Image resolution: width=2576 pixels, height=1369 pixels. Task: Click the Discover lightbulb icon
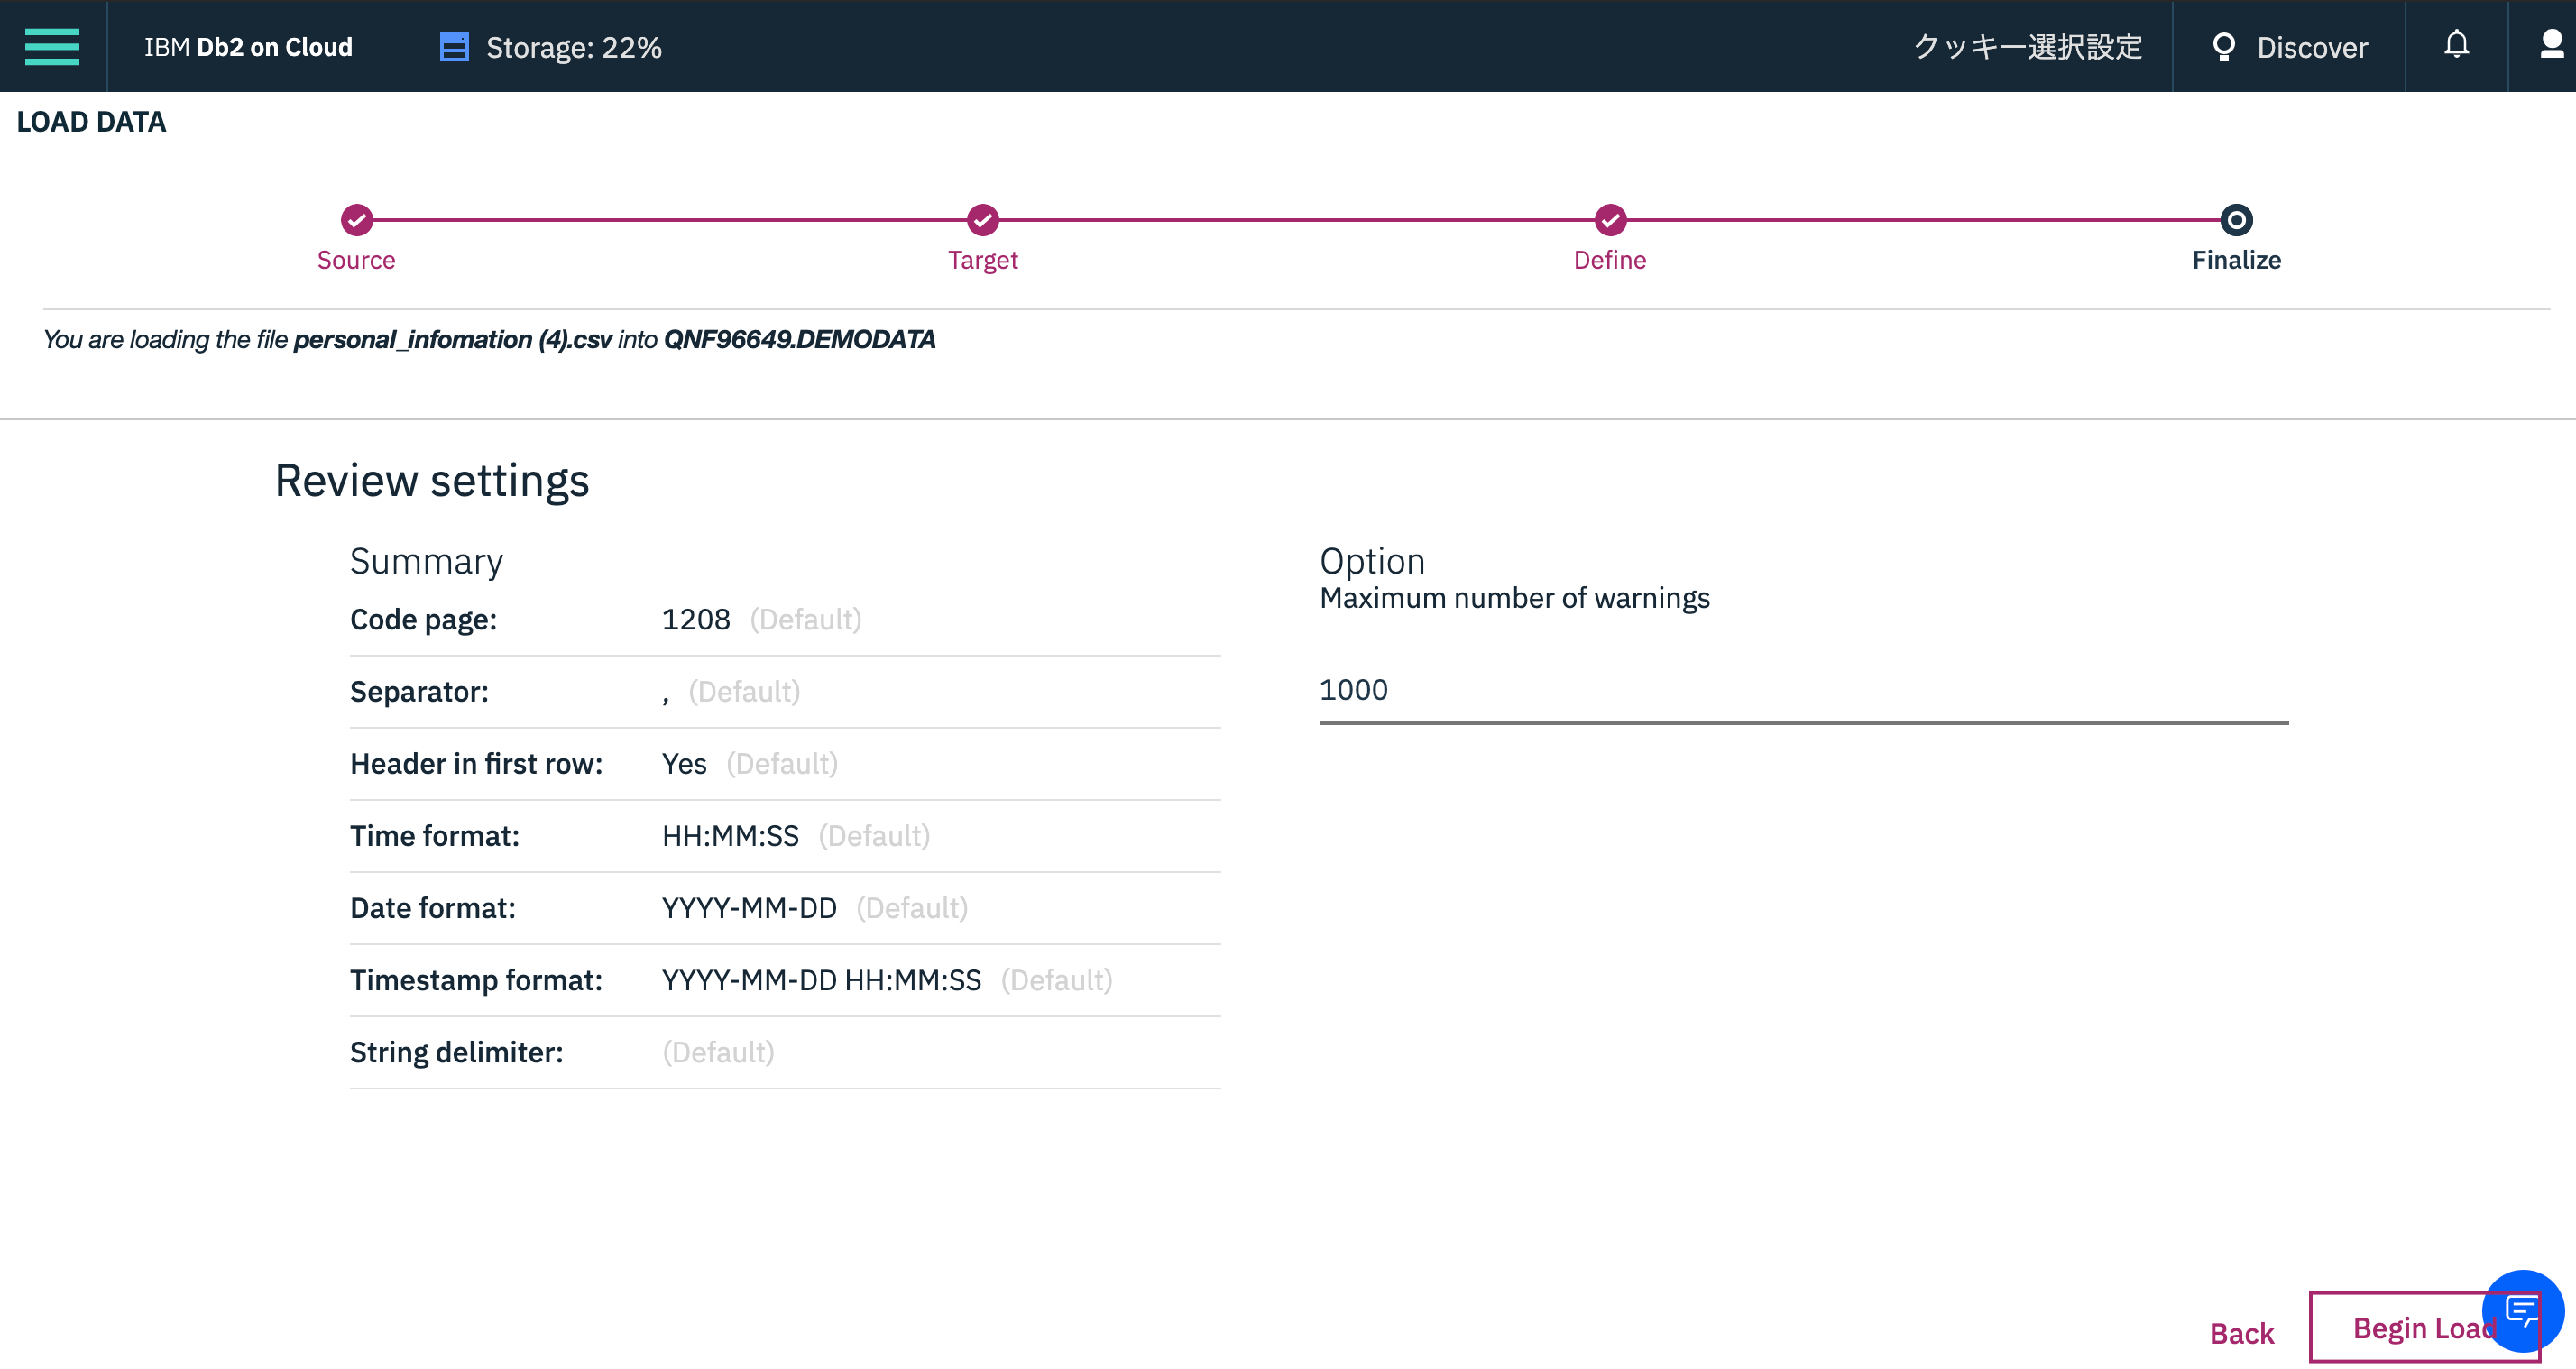pos(2223,47)
